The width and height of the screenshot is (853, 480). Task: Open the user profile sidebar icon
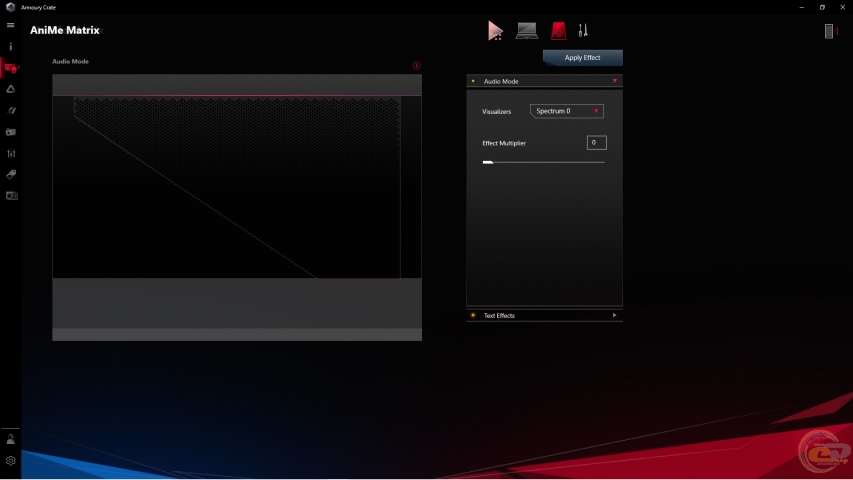pos(10,439)
